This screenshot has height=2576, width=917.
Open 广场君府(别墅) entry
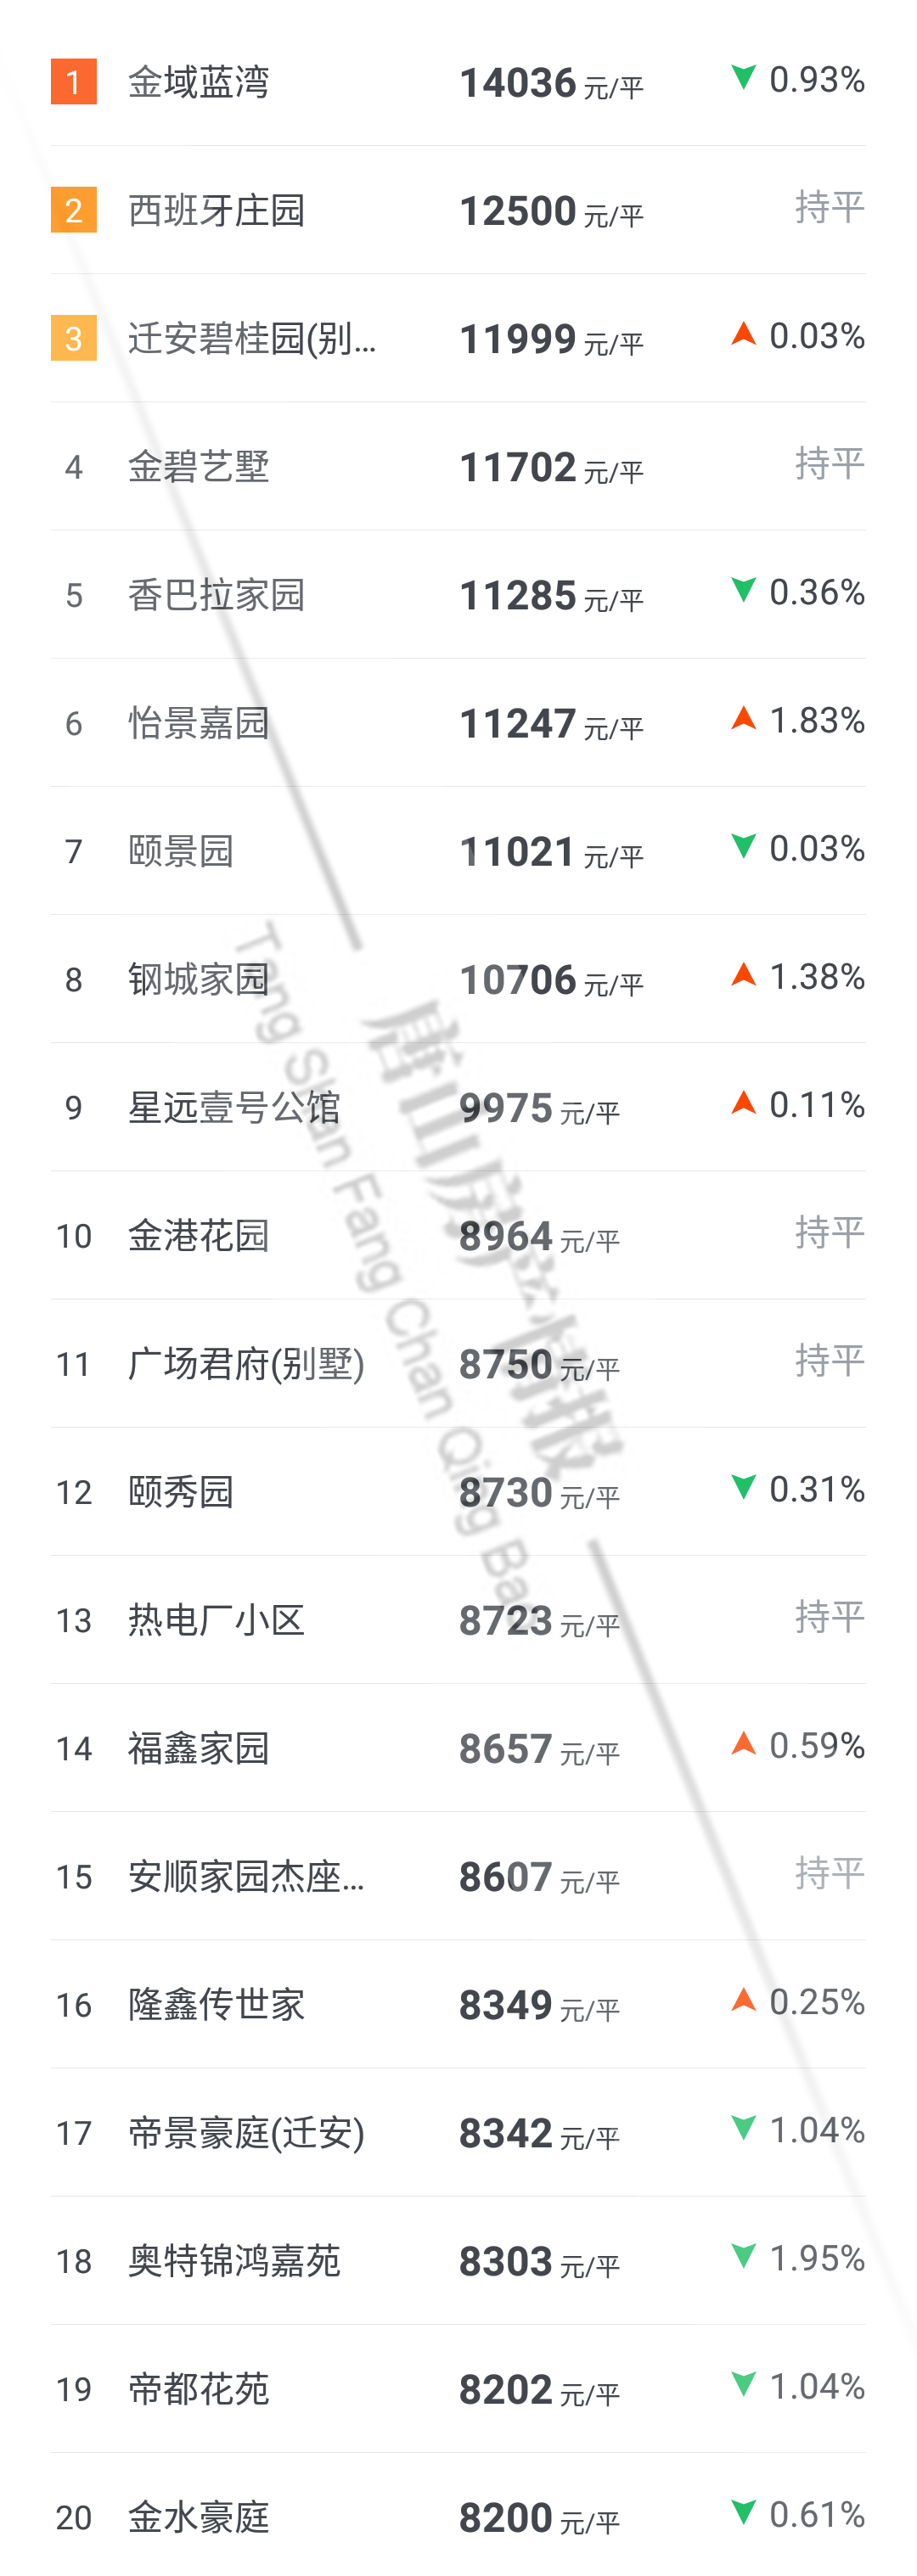[x=246, y=1364]
